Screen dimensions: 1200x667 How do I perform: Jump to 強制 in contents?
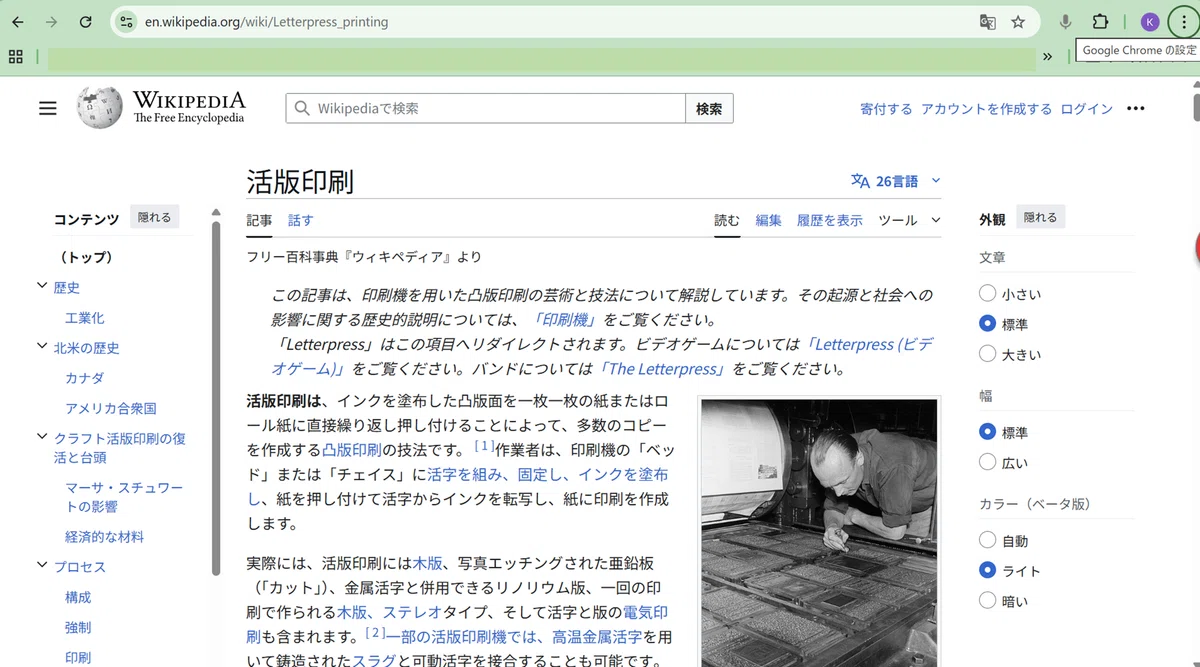pyautogui.click(x=78, y=627)
